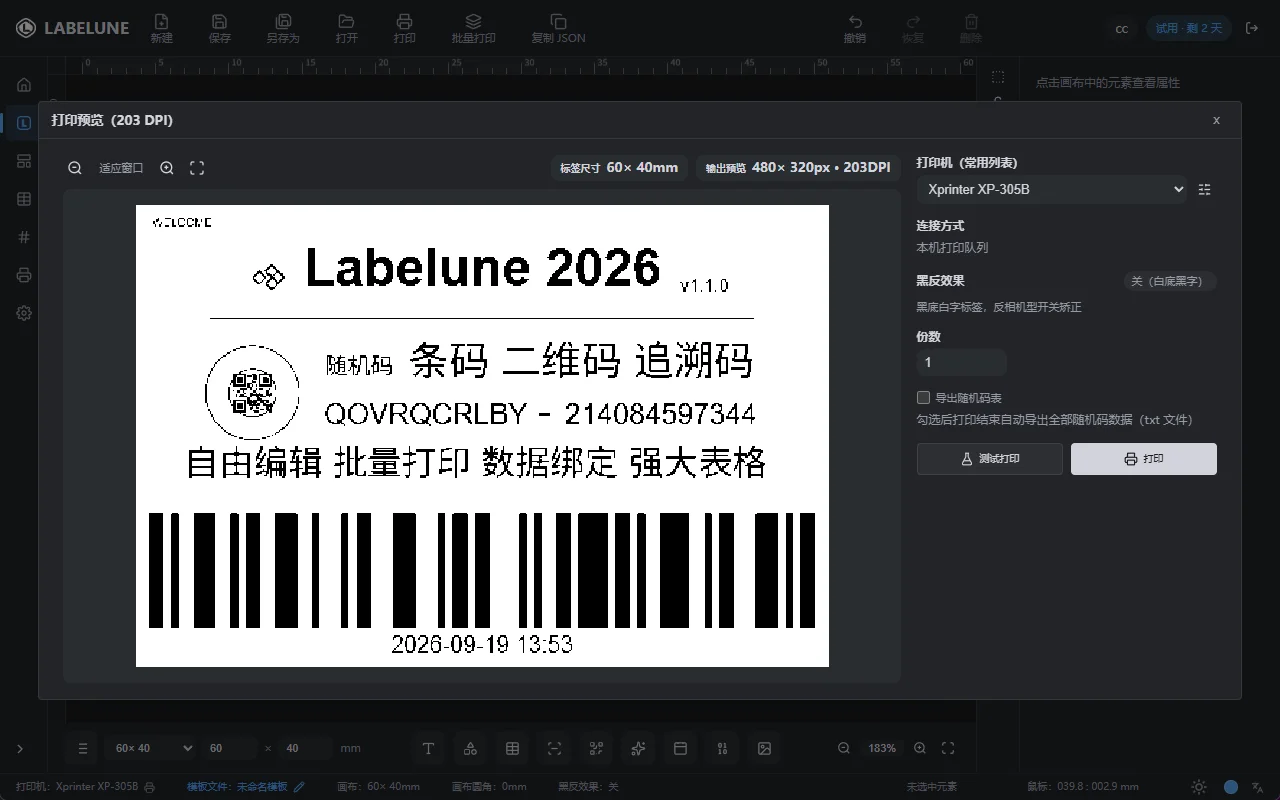1280x800 pixels.
Task: Click 适应窗口 to fit the preview
Action: pos(121,168)
